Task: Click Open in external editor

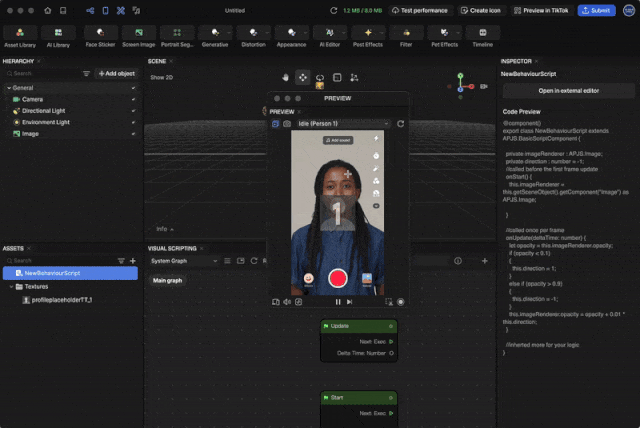Action: pyautogui.click(x=569, y=91)
